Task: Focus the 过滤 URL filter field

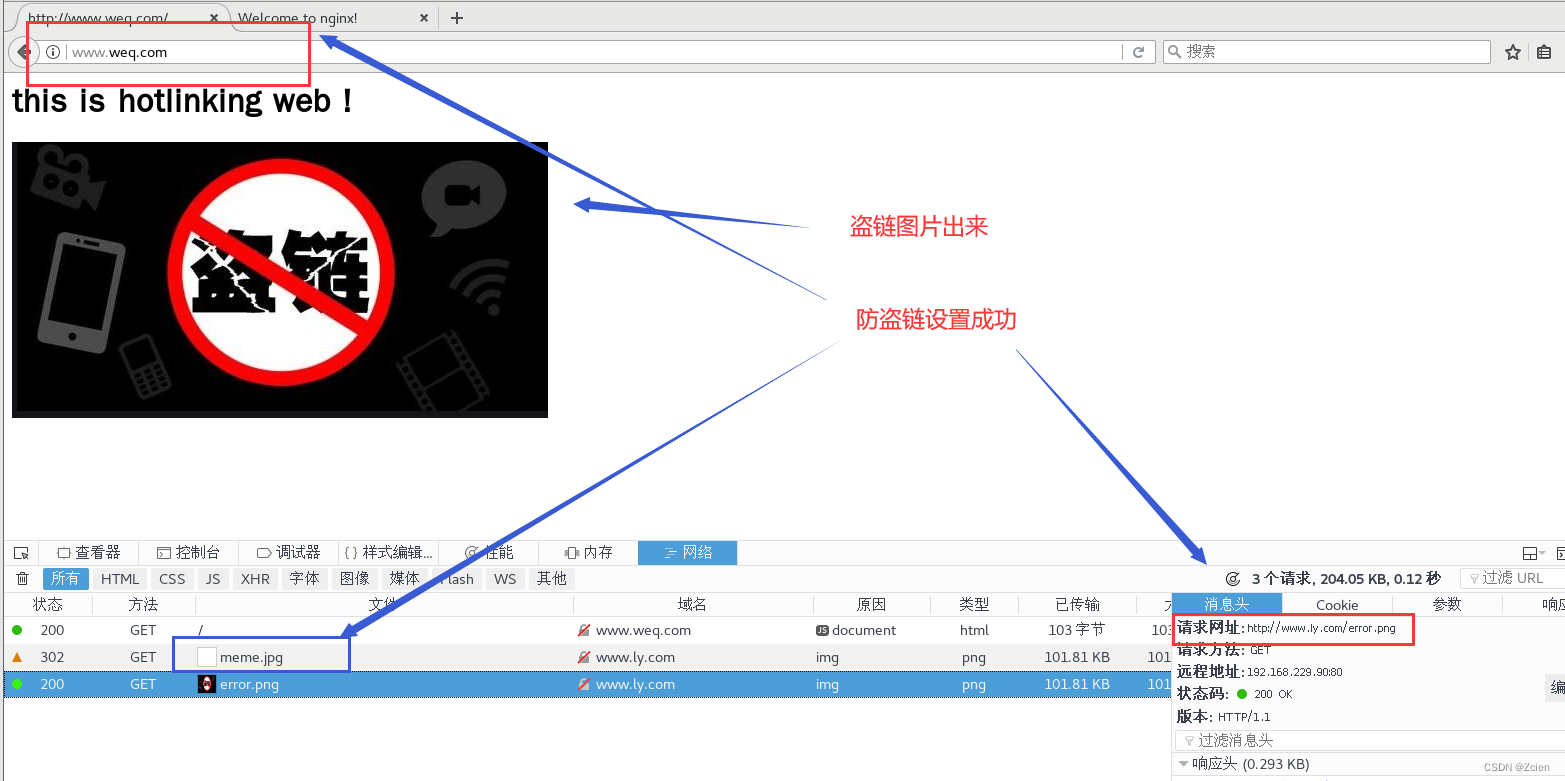Action: [x=1512, y=578]
